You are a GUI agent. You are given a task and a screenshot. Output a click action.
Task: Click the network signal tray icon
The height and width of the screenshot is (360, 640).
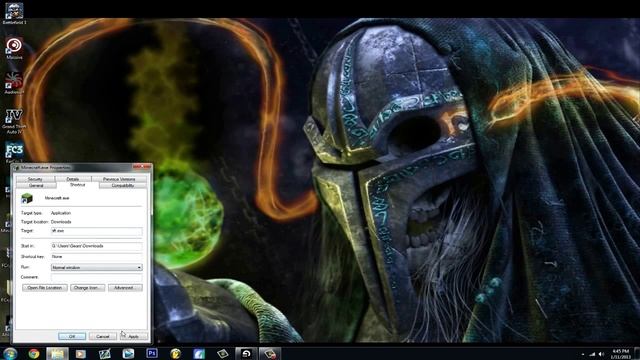[x=592, y=354]
